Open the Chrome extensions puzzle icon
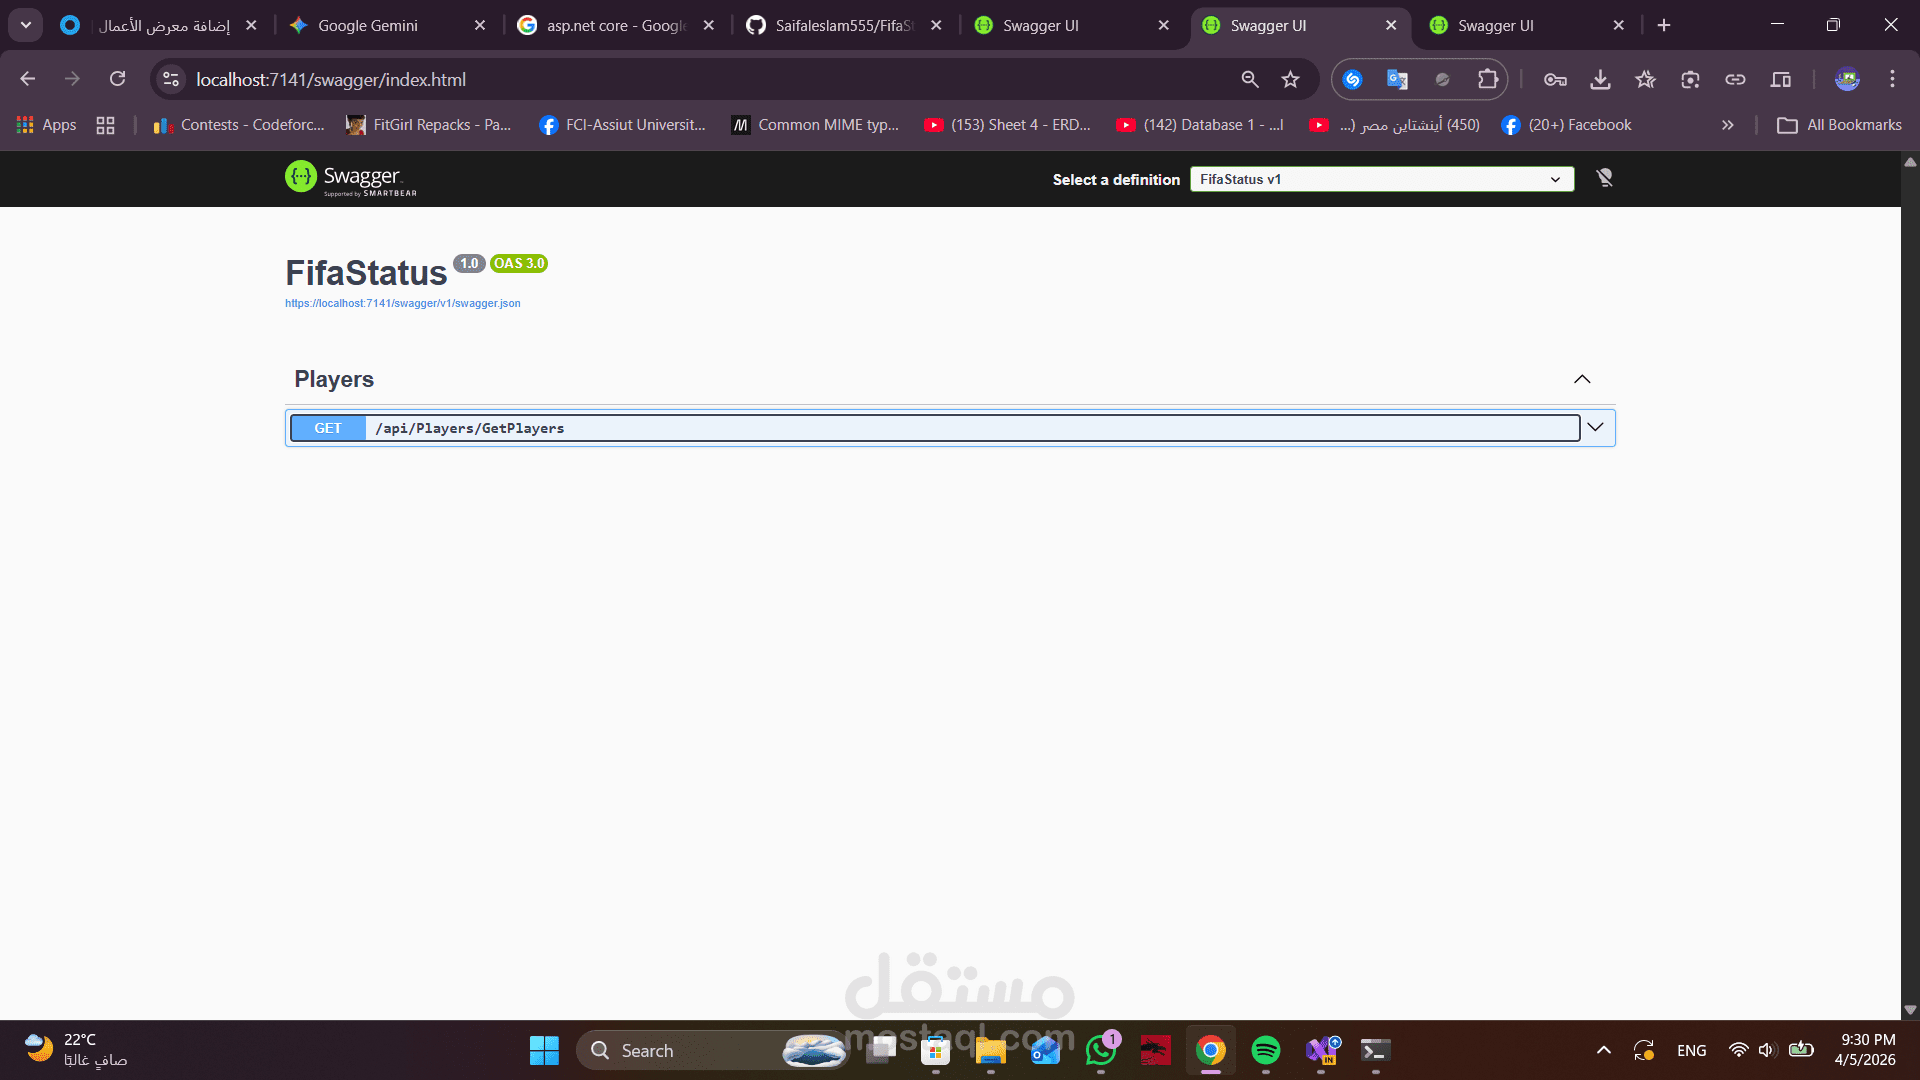The height and width of the screenshot is (1080, 1920). point(1487,79)
